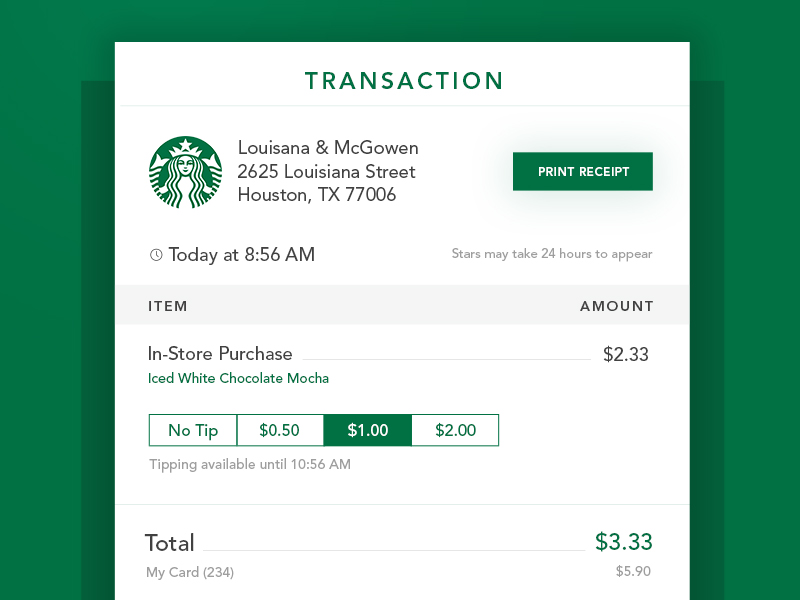Click the Starbucks siren logo
Screen dimensions: 800x600
(x=185, y=172)
